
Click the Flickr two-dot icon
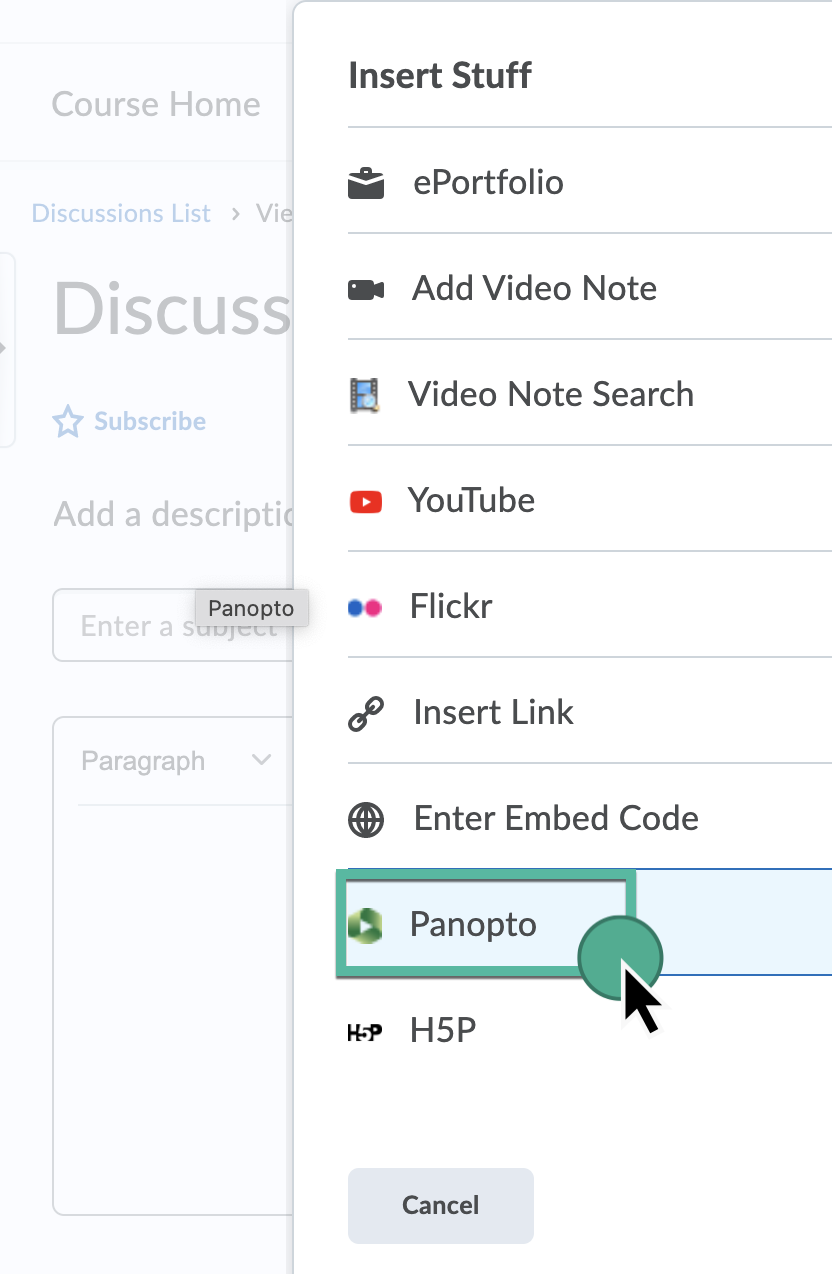365,607
